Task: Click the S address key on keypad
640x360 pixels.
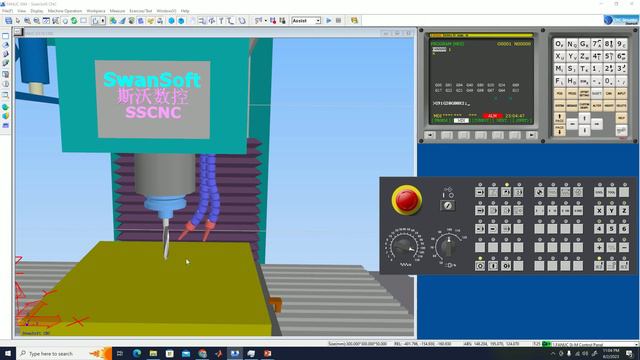Action: pyautogui.click(x=572, y=68)
